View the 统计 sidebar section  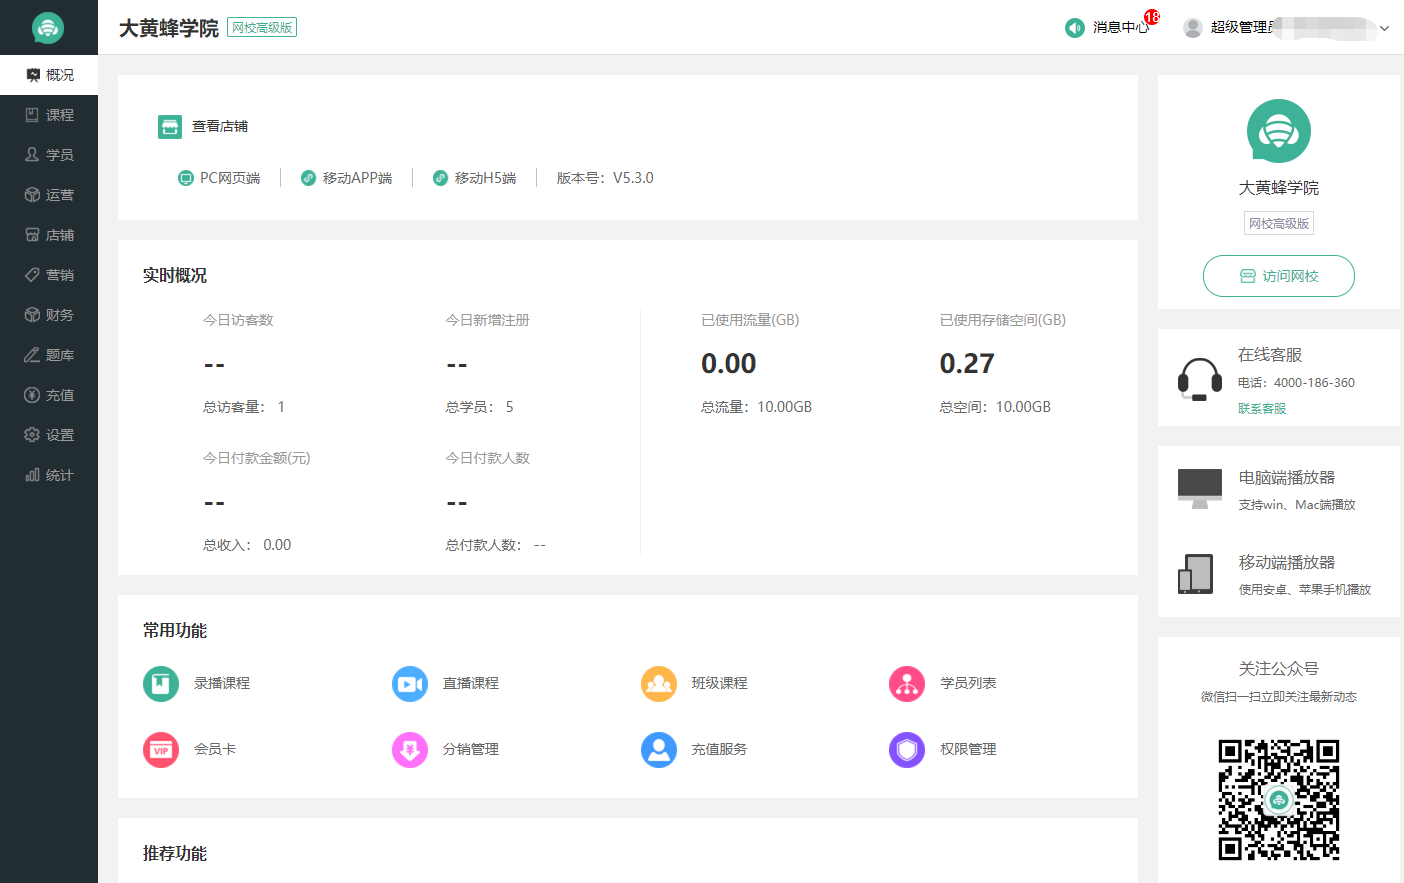pos(49,475)
